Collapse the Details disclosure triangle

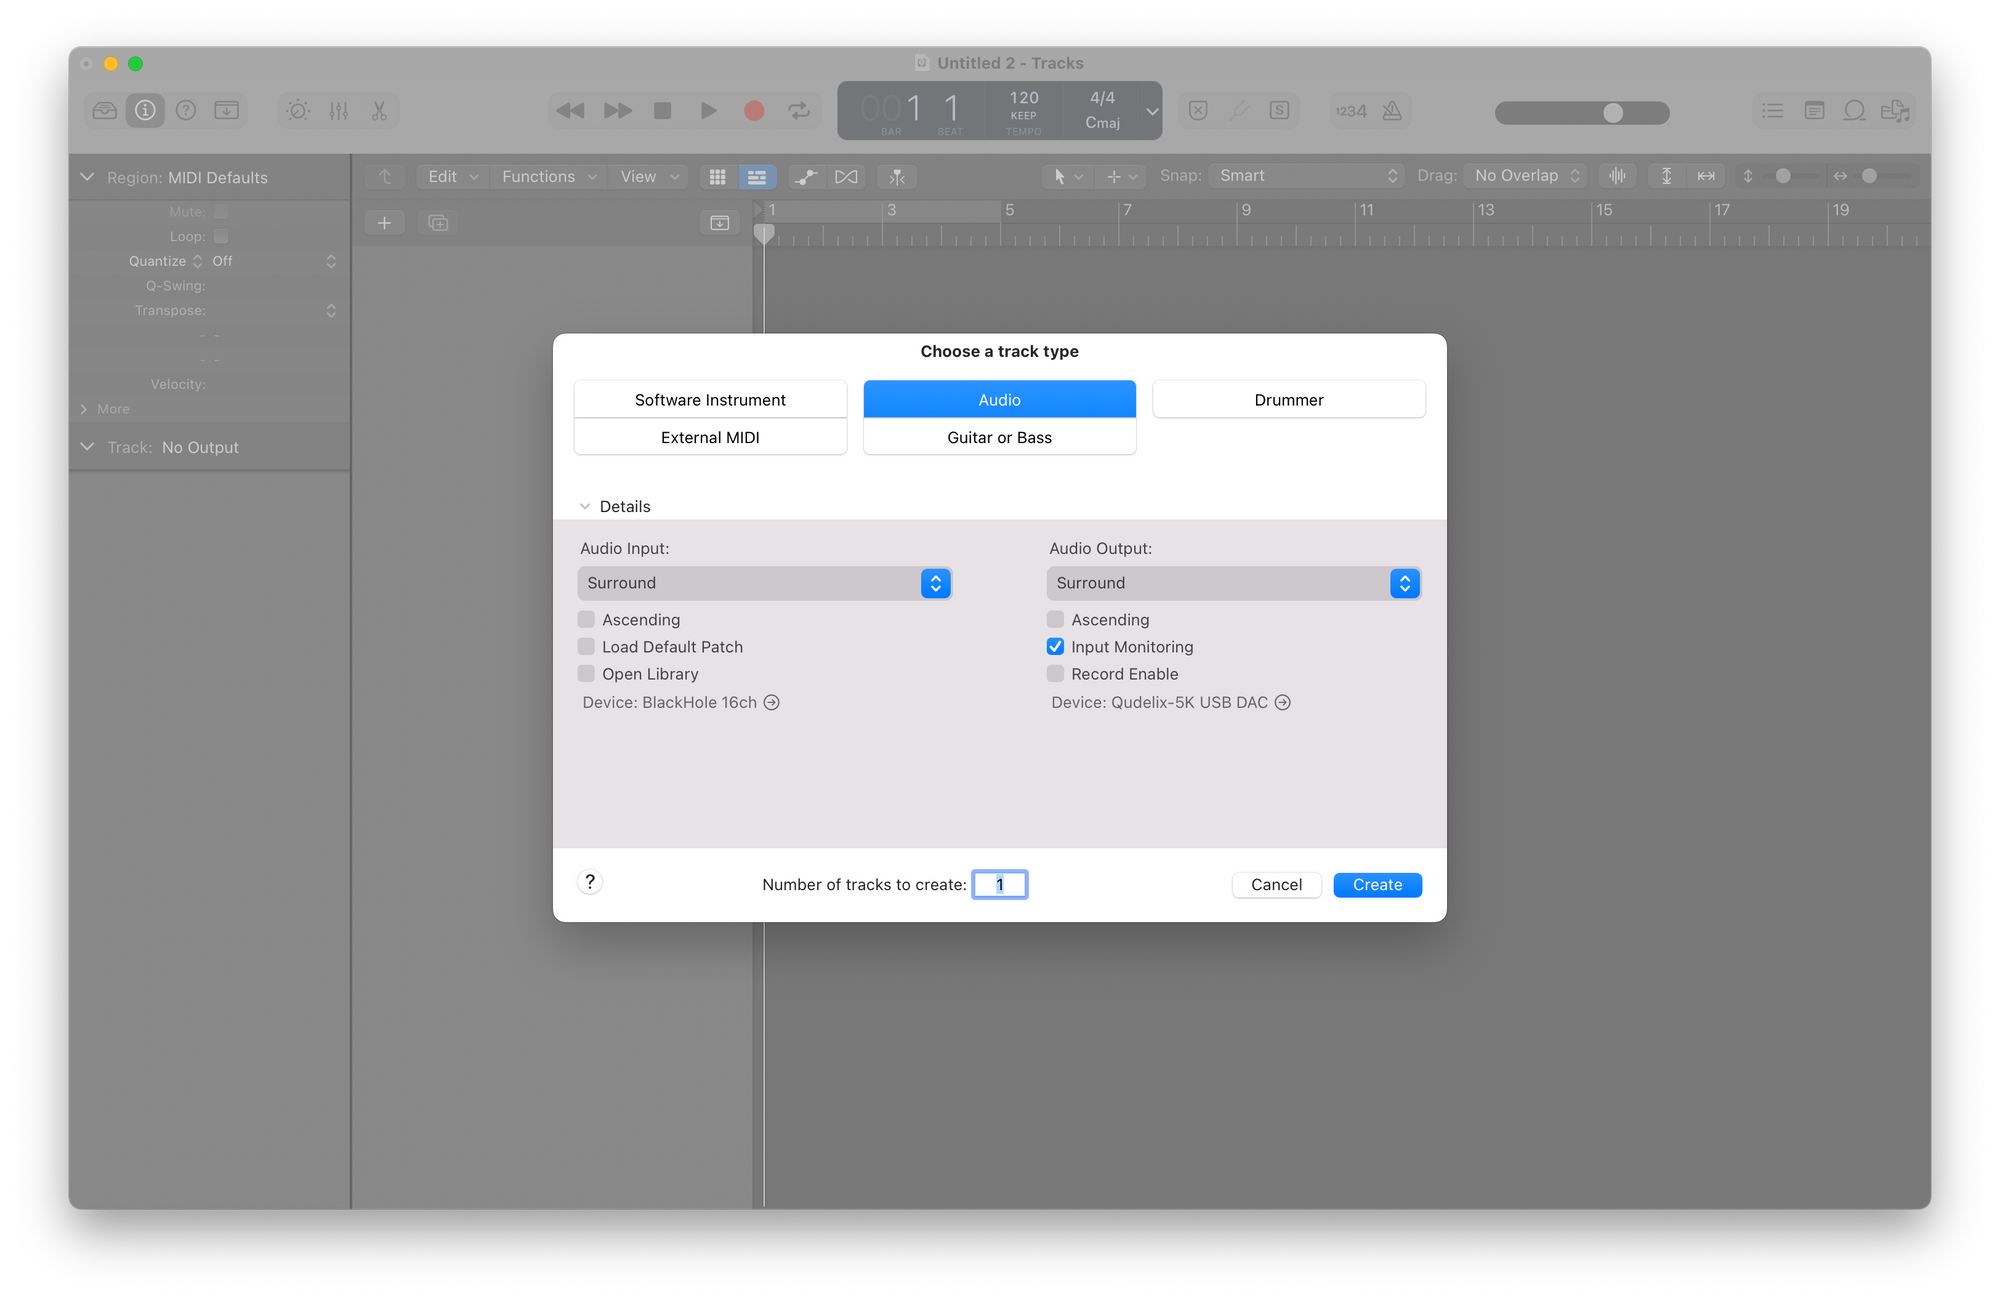pyautogui.click(x=585, y=507)
